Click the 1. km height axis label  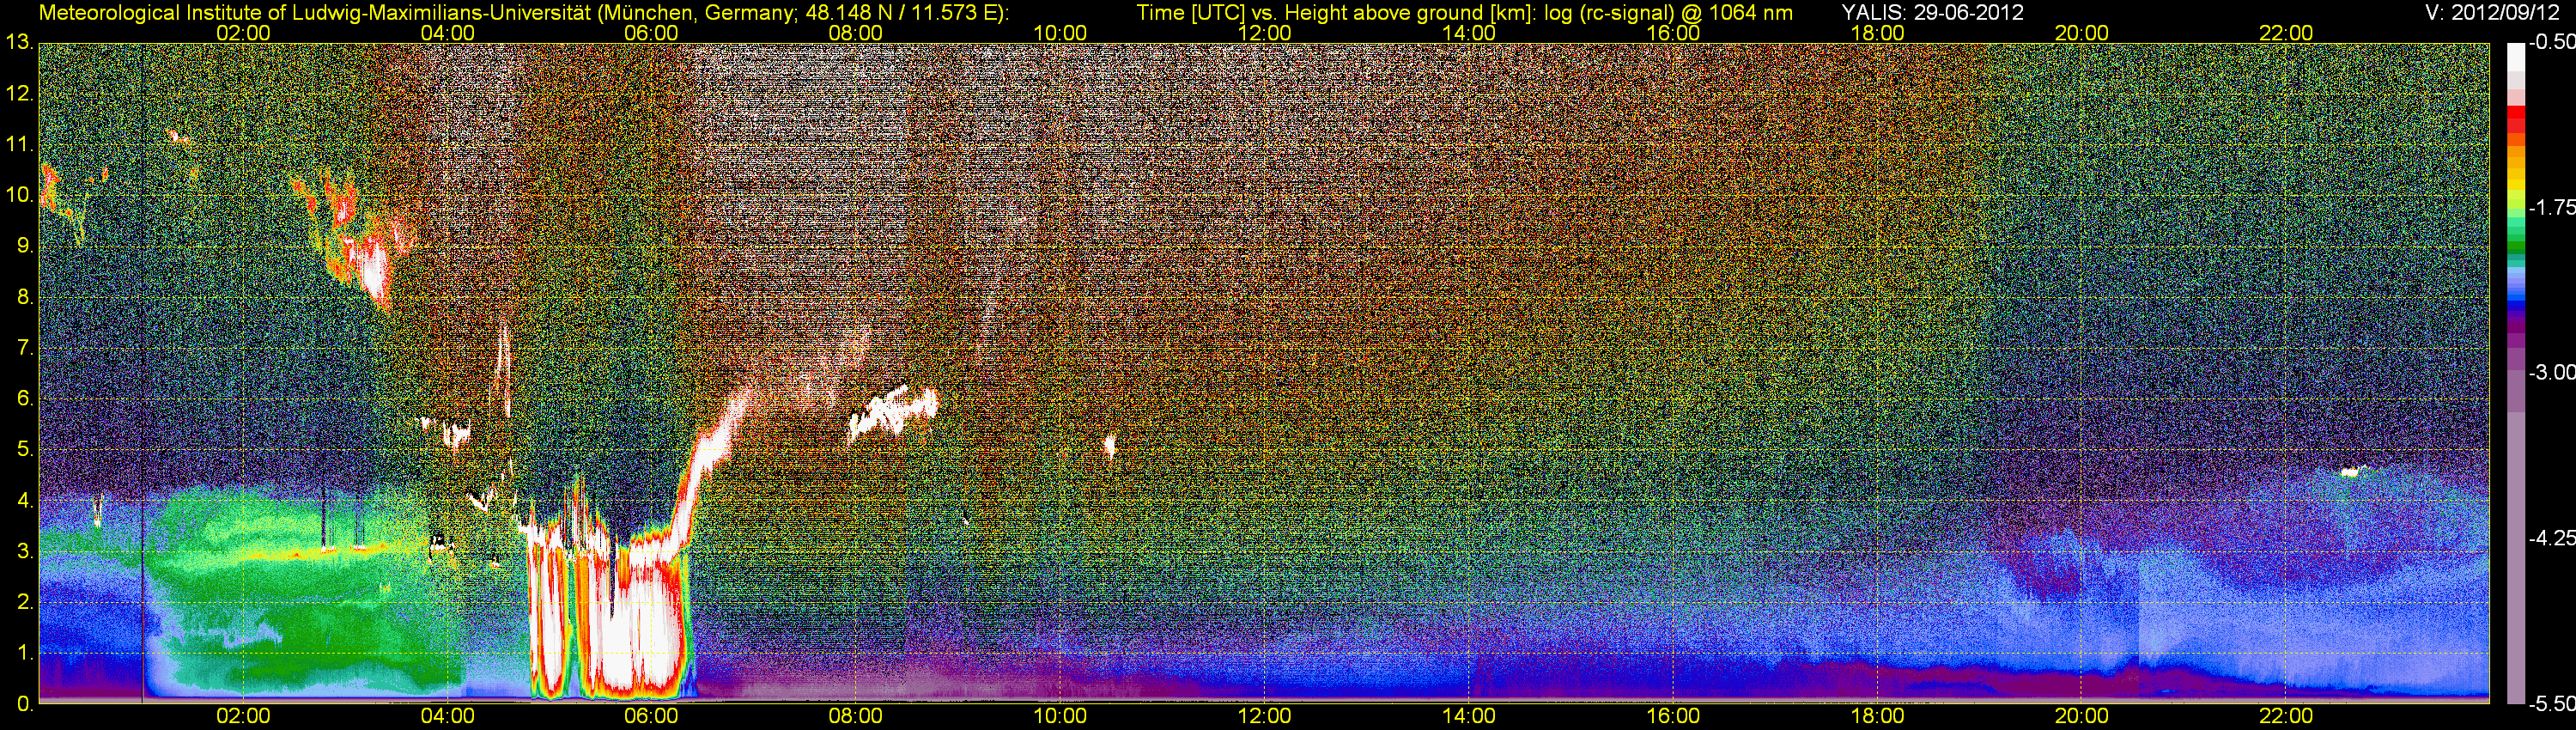point(25,653)
